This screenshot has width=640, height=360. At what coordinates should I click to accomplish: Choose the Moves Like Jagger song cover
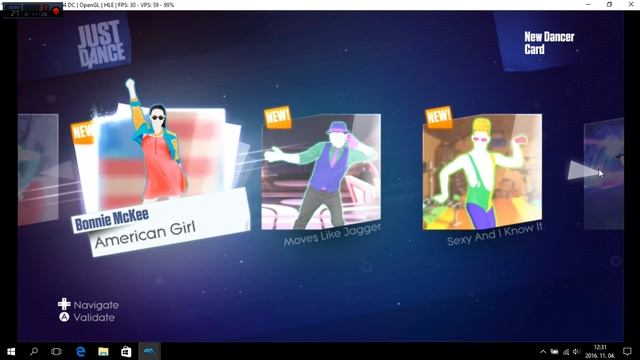click(x=321, y=172)
